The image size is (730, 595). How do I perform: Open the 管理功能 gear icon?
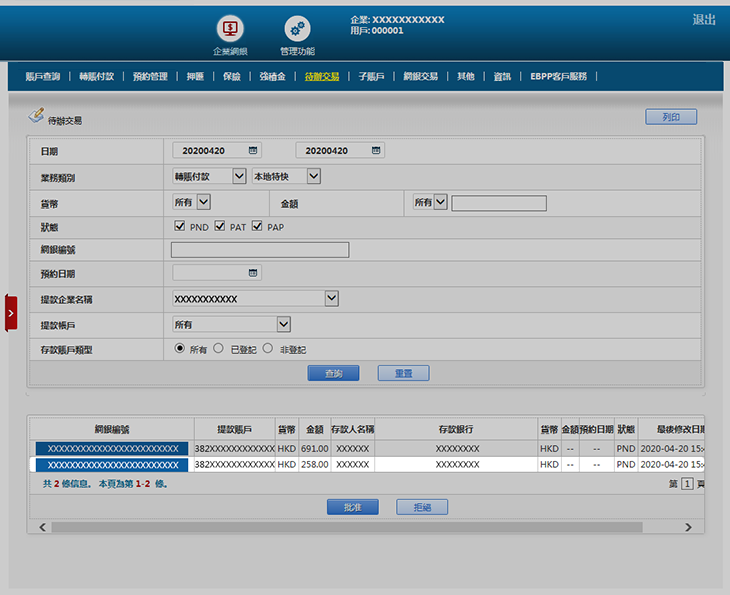[x=297, y=29]
